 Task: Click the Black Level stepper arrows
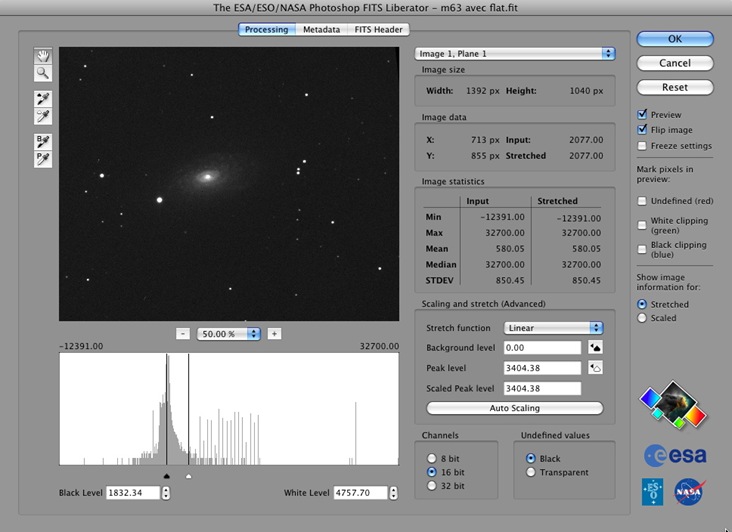pos(166,493)
